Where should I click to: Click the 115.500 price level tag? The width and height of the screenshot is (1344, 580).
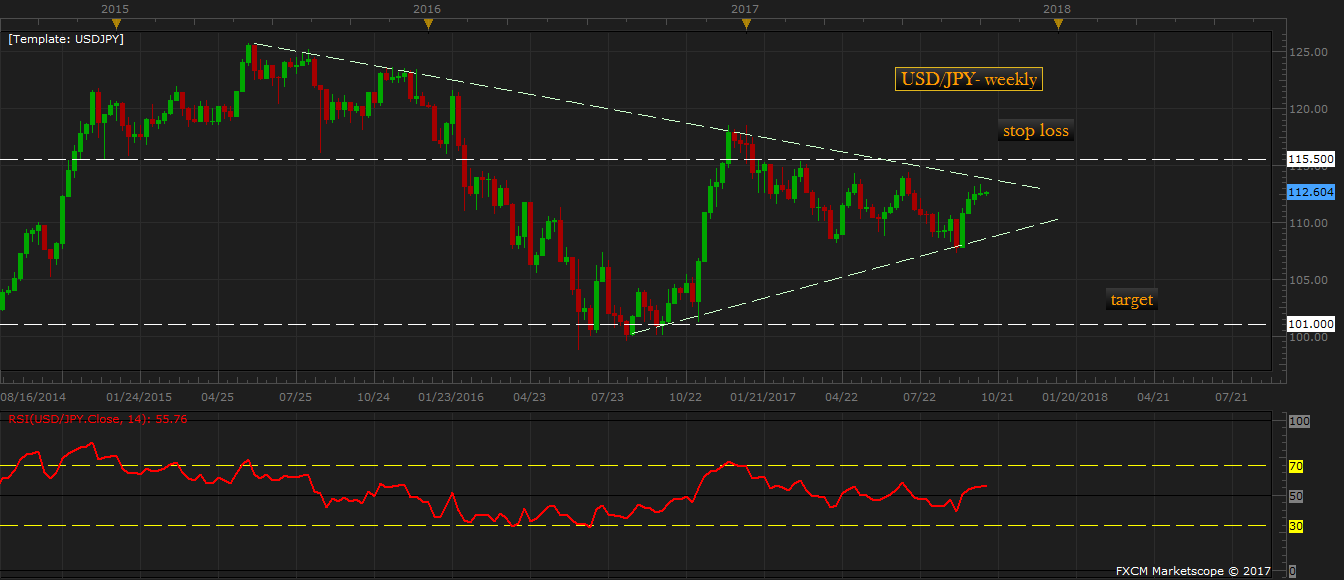click(x=1310, y=159)
